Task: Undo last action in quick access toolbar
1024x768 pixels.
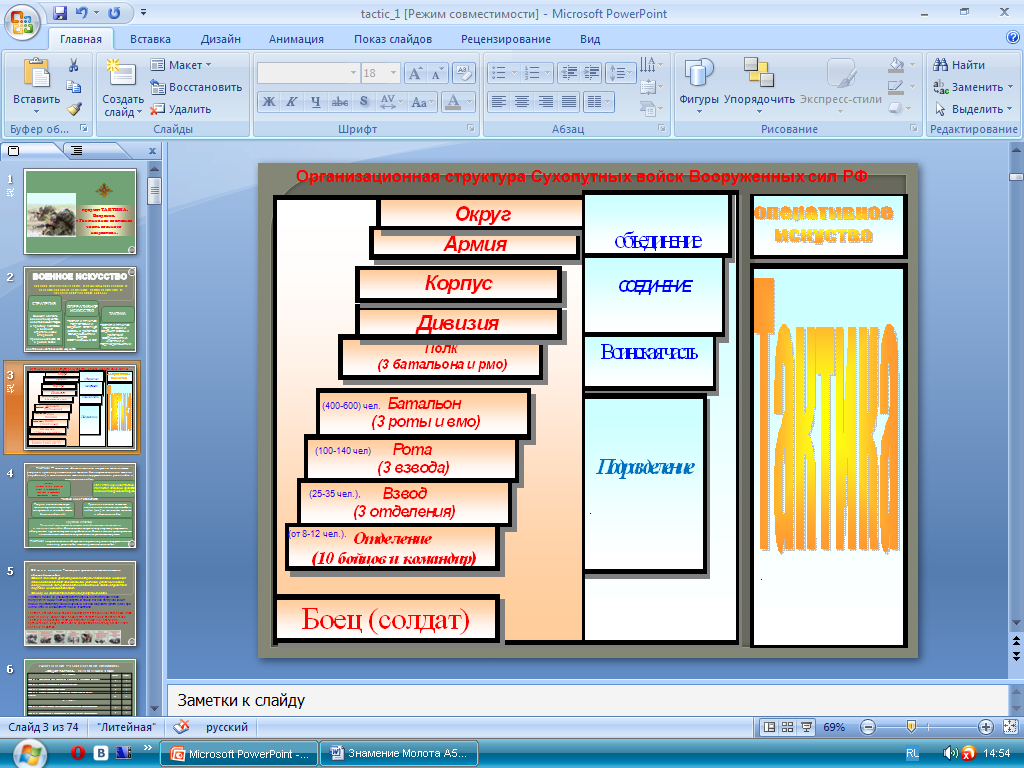Action: coord(81,12)
